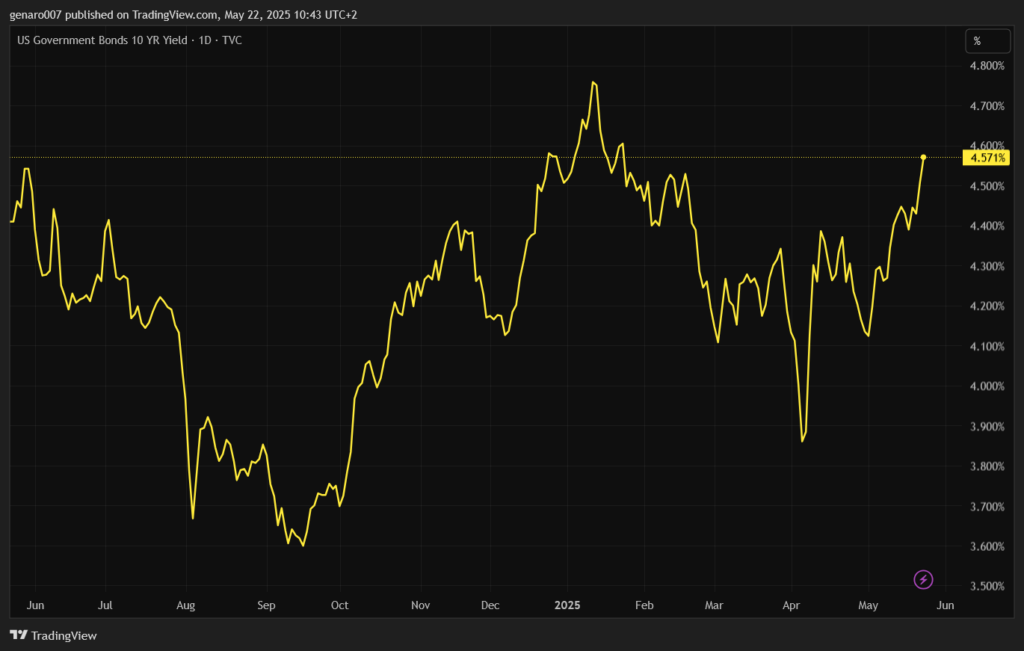Click the 4.300% price axis label
The width and height of the screenshot is (1024, 651).
pos(987,267)
